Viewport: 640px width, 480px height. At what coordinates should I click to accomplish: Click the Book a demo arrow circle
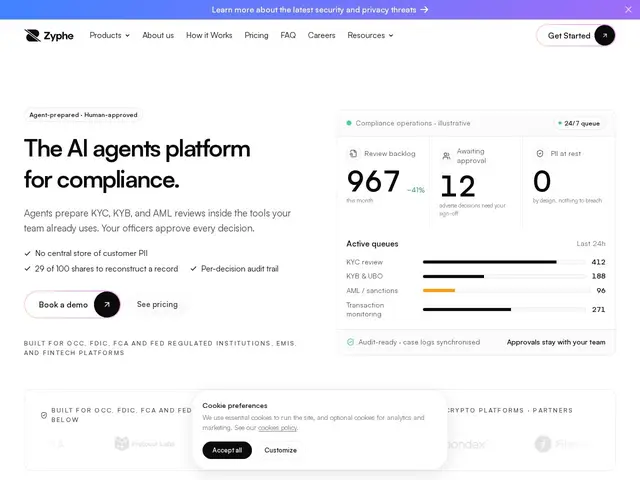pyautogui.click(x=107, y=304)
